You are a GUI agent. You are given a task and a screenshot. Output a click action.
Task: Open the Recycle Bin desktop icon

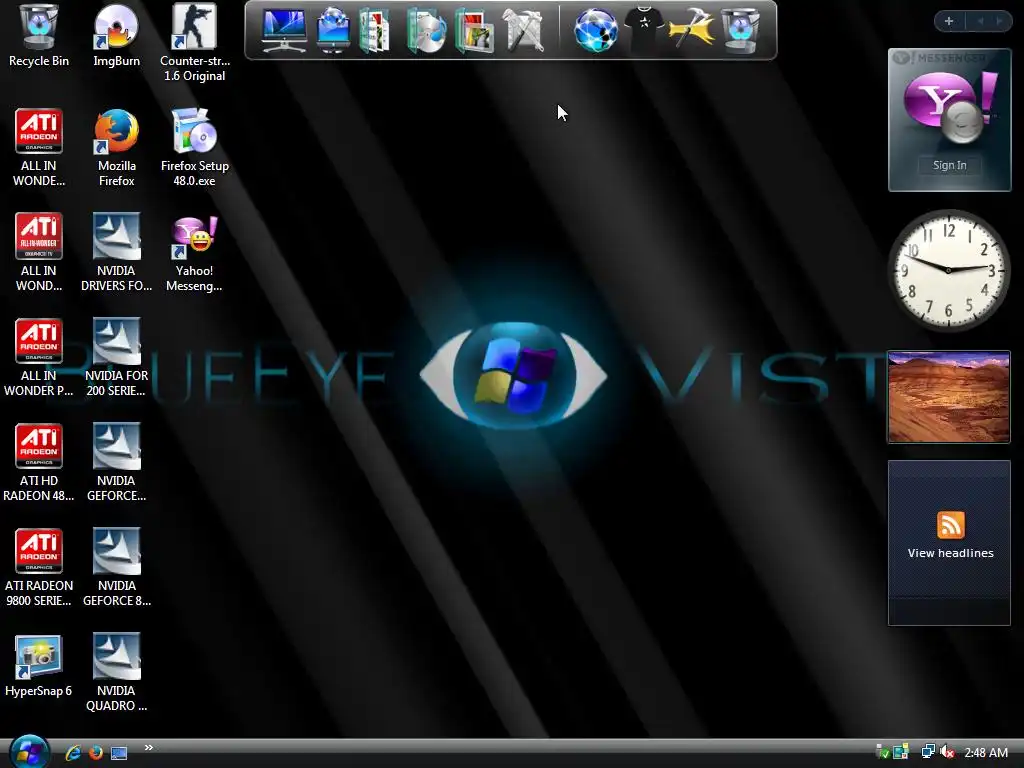pos(39,36)
